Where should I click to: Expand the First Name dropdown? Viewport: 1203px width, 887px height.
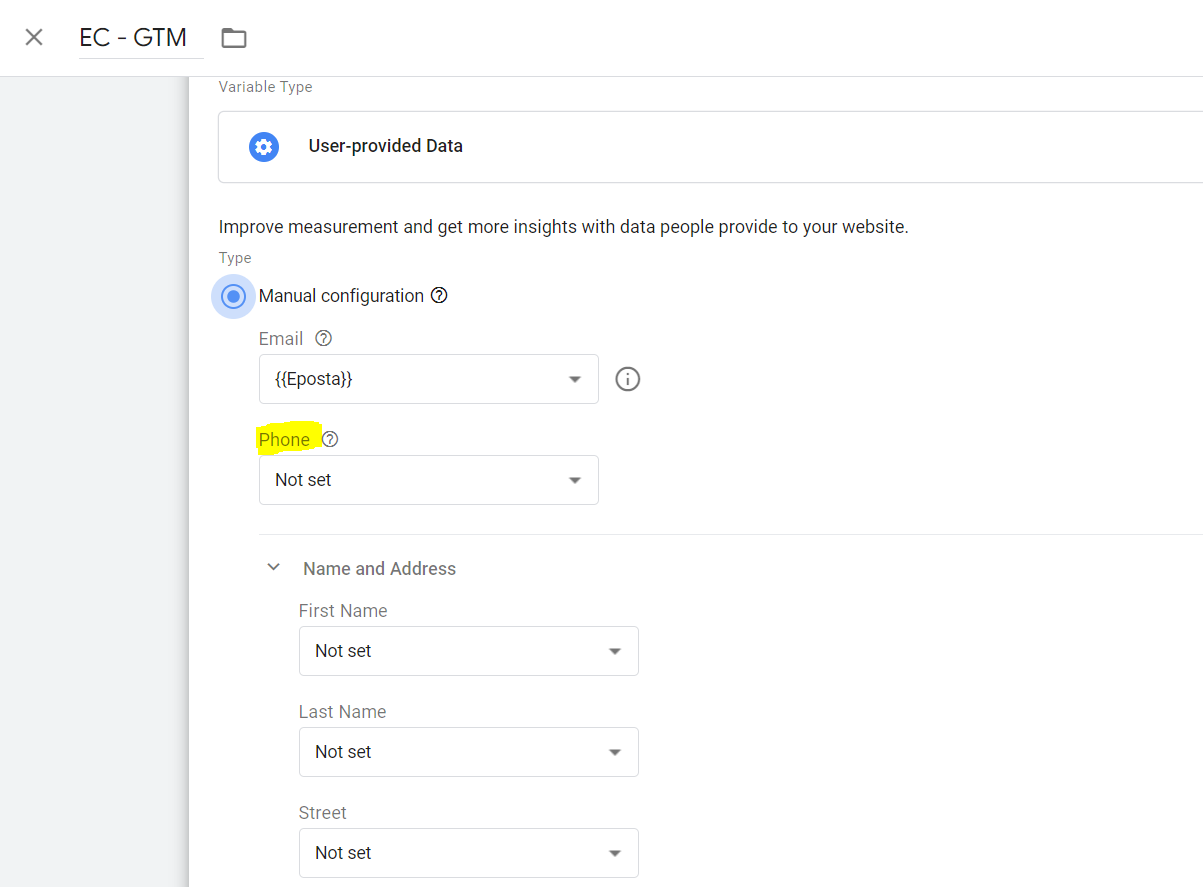[x=468, y=651]
